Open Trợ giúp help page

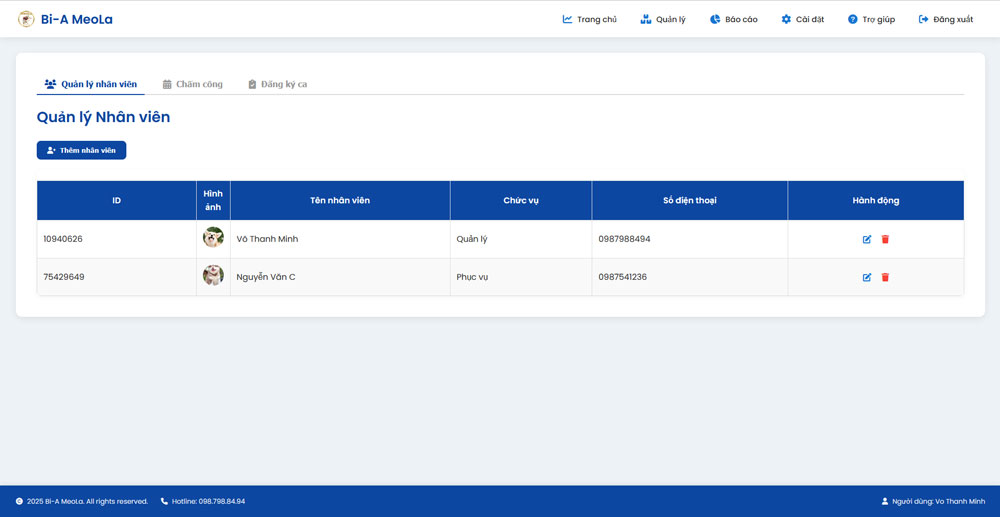(x=871, y=19)
